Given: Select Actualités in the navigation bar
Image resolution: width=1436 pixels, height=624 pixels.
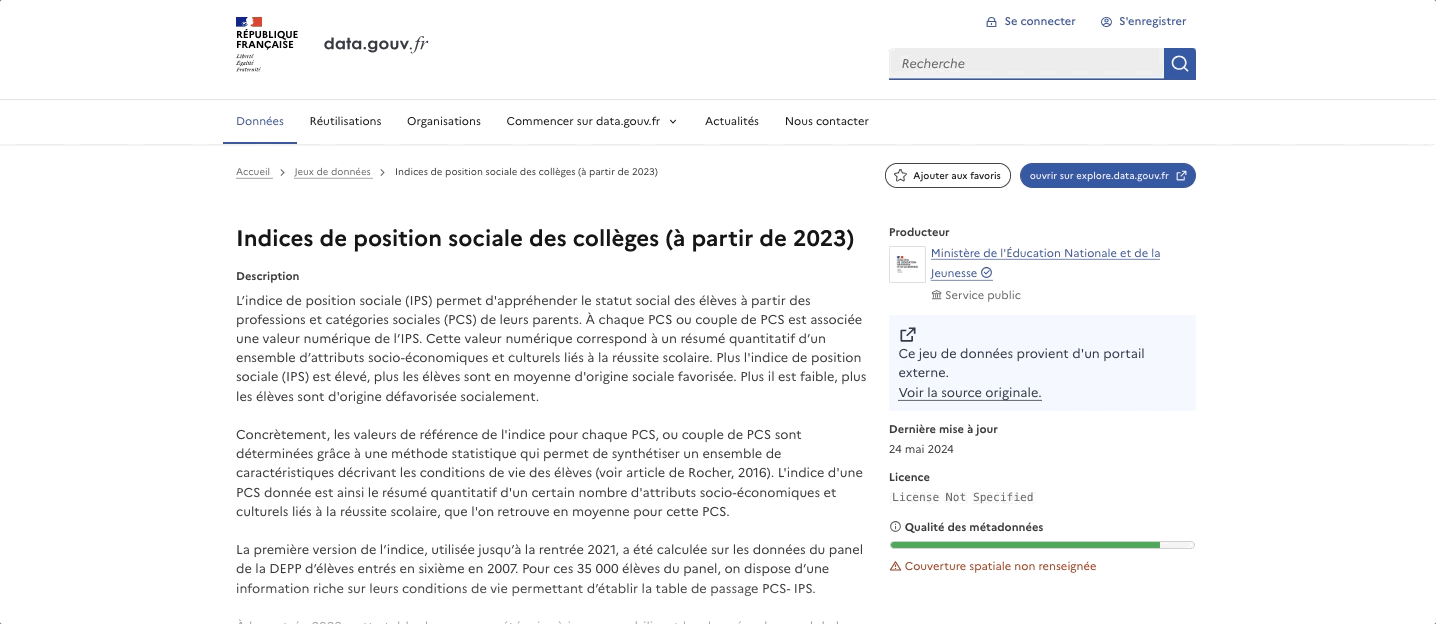Looking at the screenshot, I should coord(732,121).
